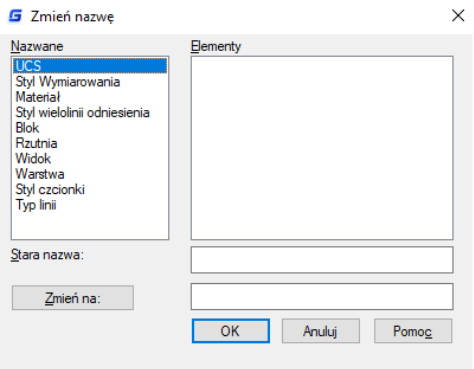
Task: Select UCS in the Nazwane list
Action: click(90, 66)
